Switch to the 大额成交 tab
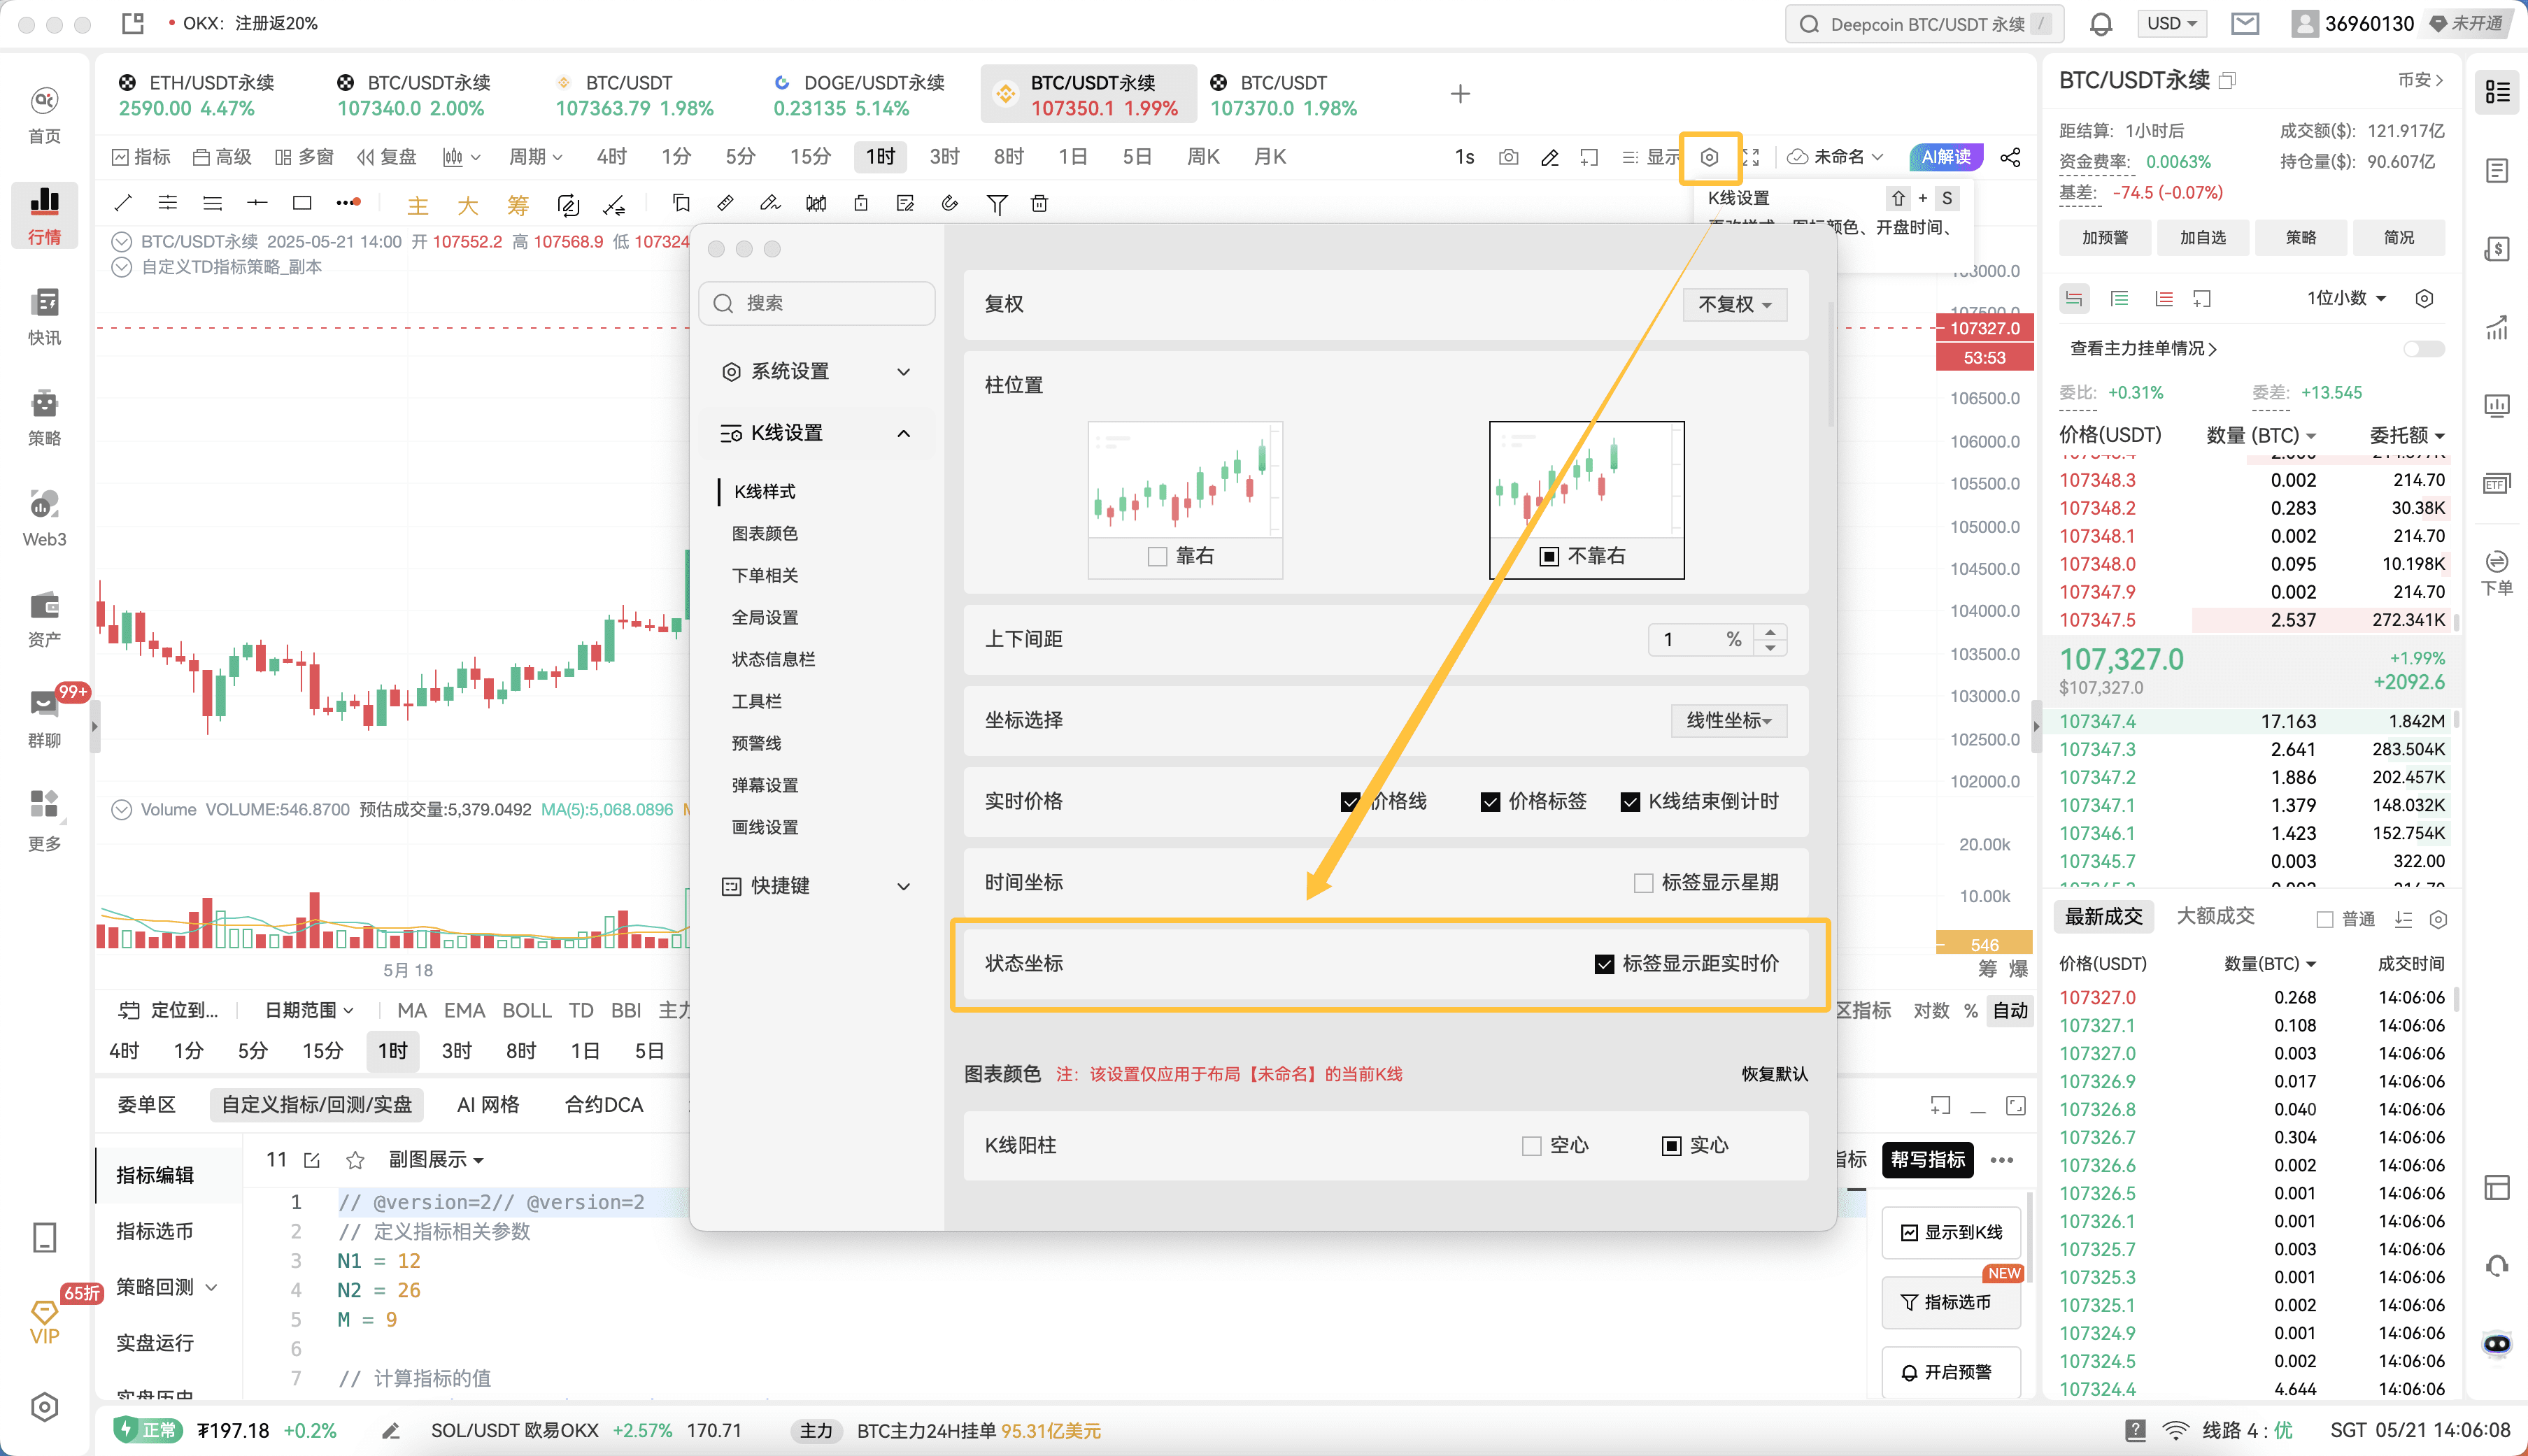The height and width of the screenshot is (1456, 2528). (2215, 916)
